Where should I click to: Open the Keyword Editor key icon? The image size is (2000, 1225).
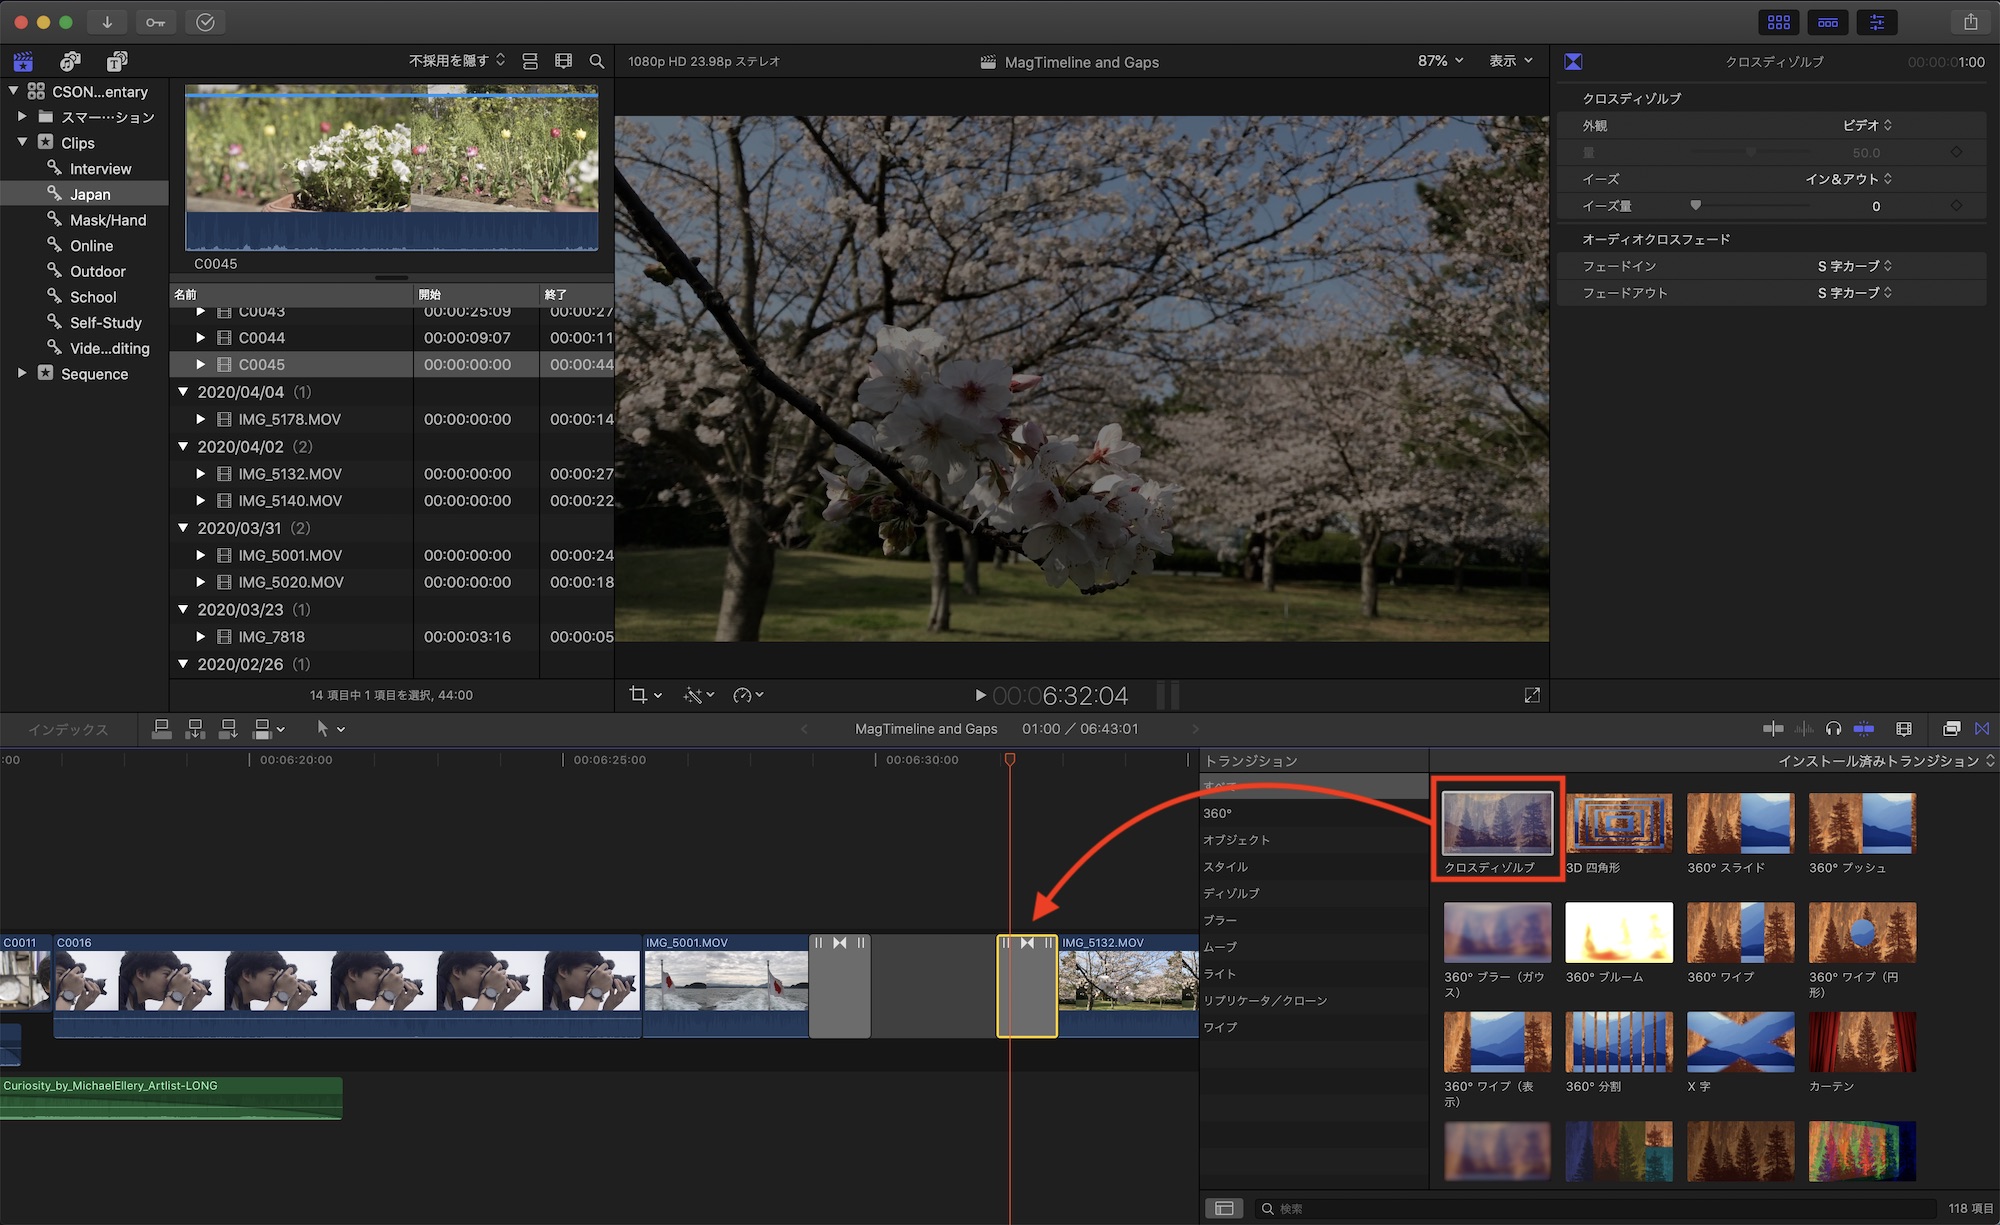(x=156, y=22)
